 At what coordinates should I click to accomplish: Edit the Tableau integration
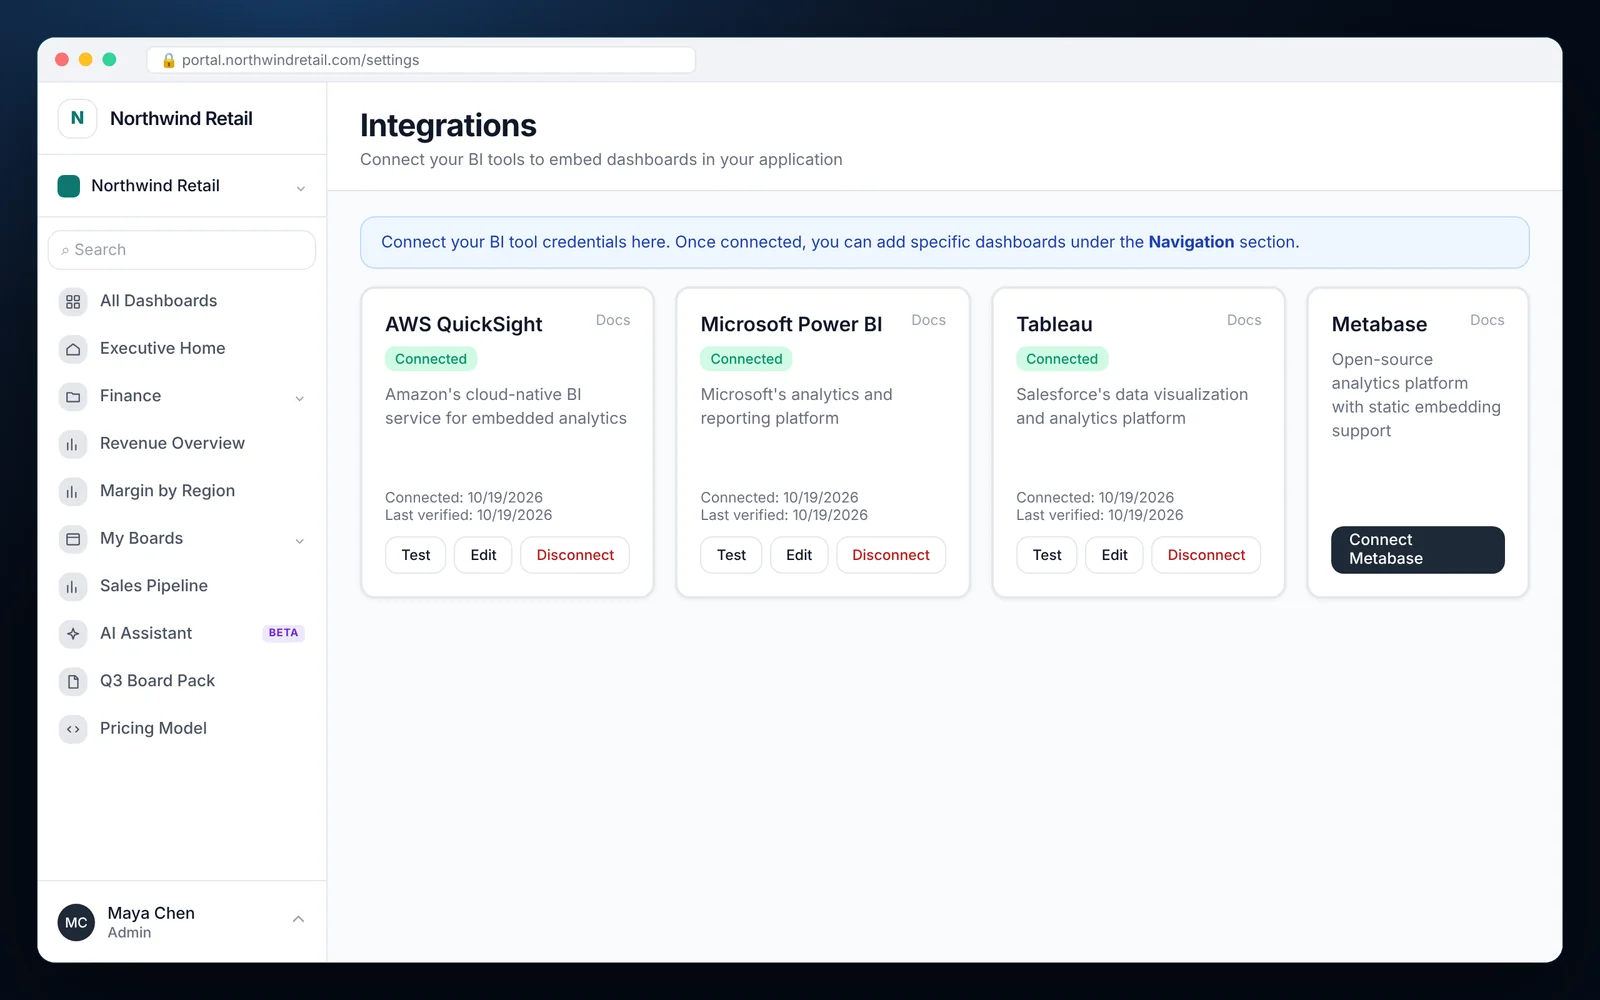(1115, 555)
